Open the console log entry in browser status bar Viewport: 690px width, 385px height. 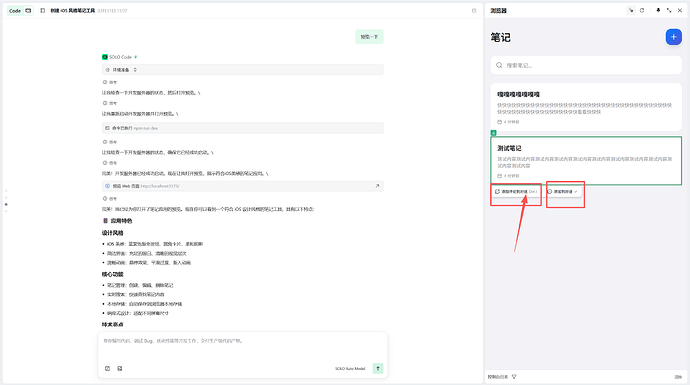tap(498, 377)
